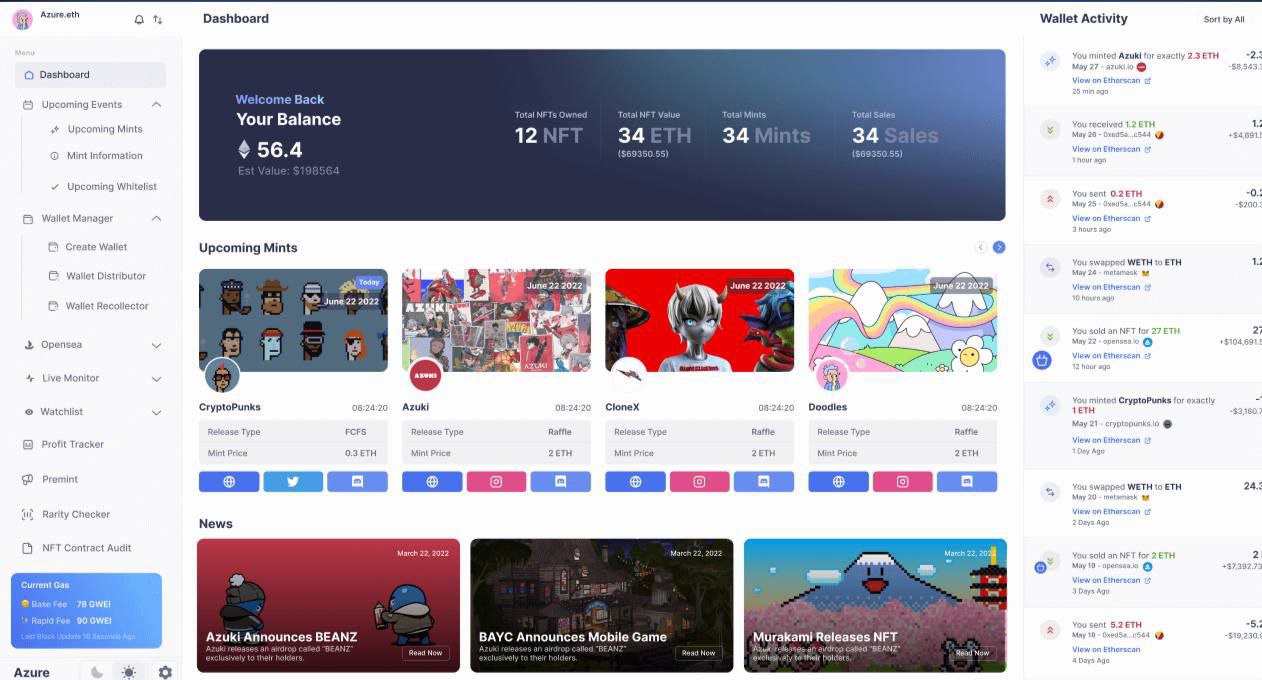Open the CryptoPunks mint banner image
This screenshot has width=1262, height=680.
pyautogui.click(x=293, y=320)
